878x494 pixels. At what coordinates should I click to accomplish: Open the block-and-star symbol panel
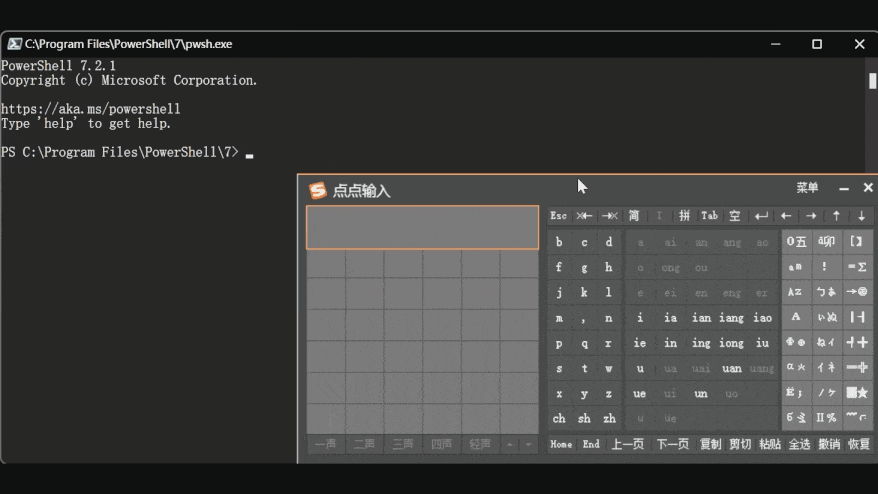856,393
